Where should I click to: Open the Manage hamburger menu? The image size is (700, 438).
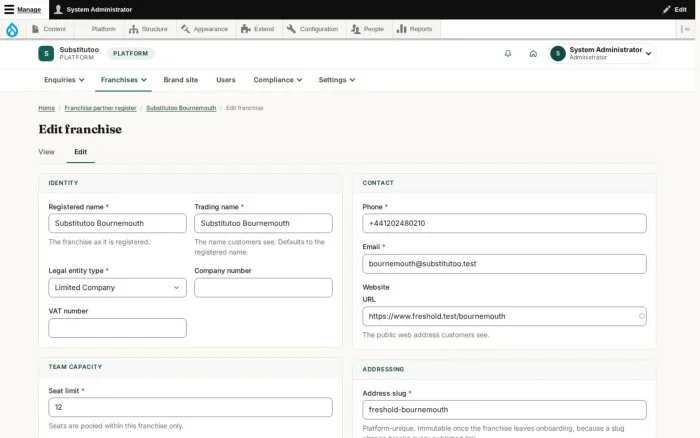tap(9, 9)
